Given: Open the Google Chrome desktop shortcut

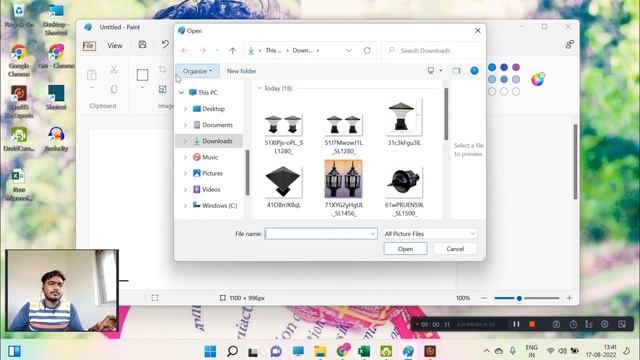Looking at the screenshot, I should point(19,61).
